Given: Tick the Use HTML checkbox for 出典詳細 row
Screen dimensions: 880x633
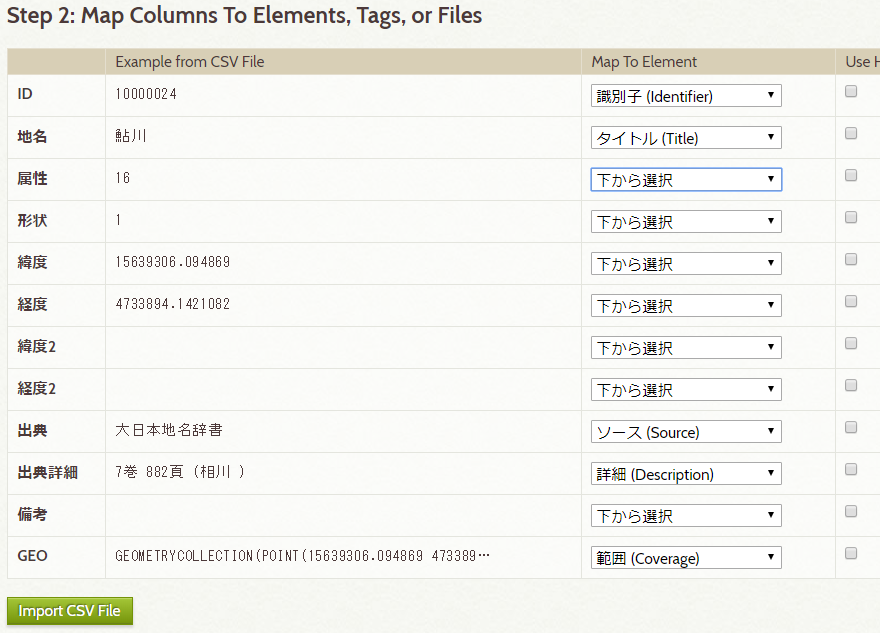Looking at the screenshot, I should point(851,469).
